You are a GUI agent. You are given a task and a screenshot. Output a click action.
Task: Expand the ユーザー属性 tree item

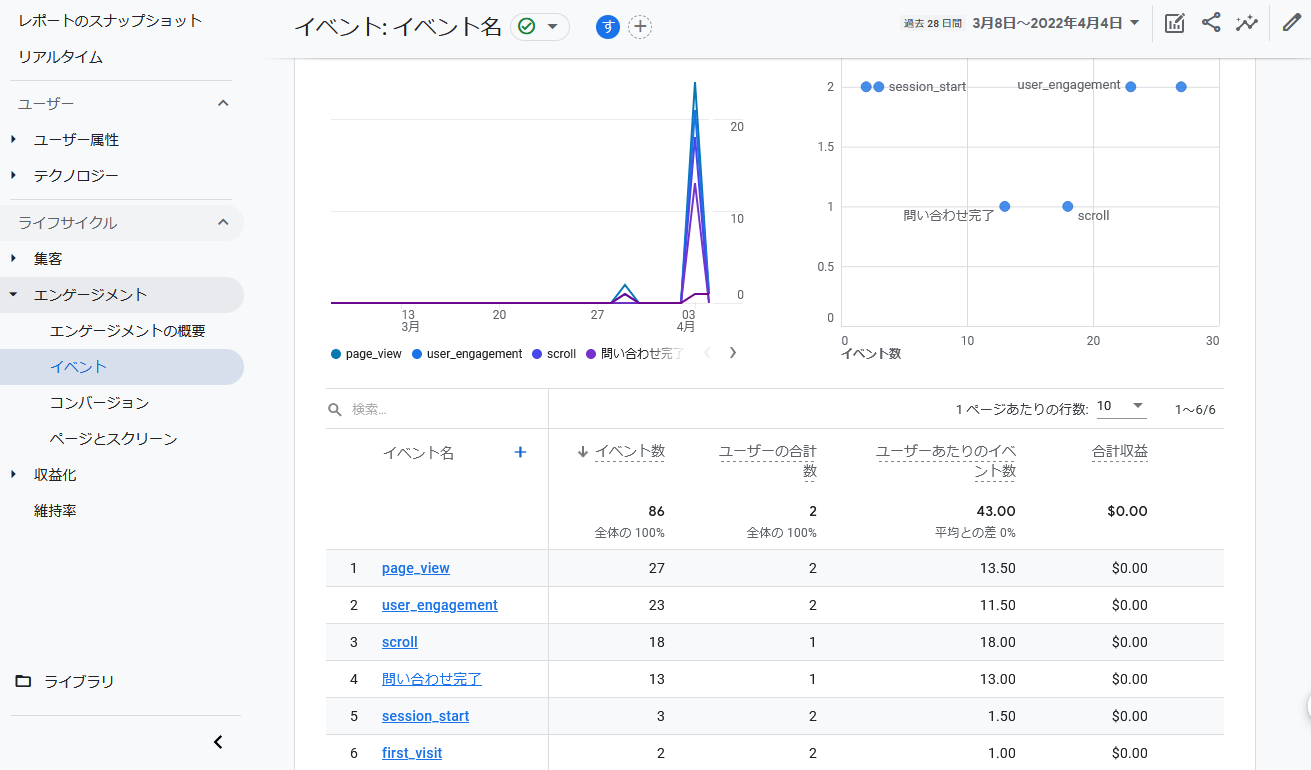pyautogui.click(x=14, y=140)
